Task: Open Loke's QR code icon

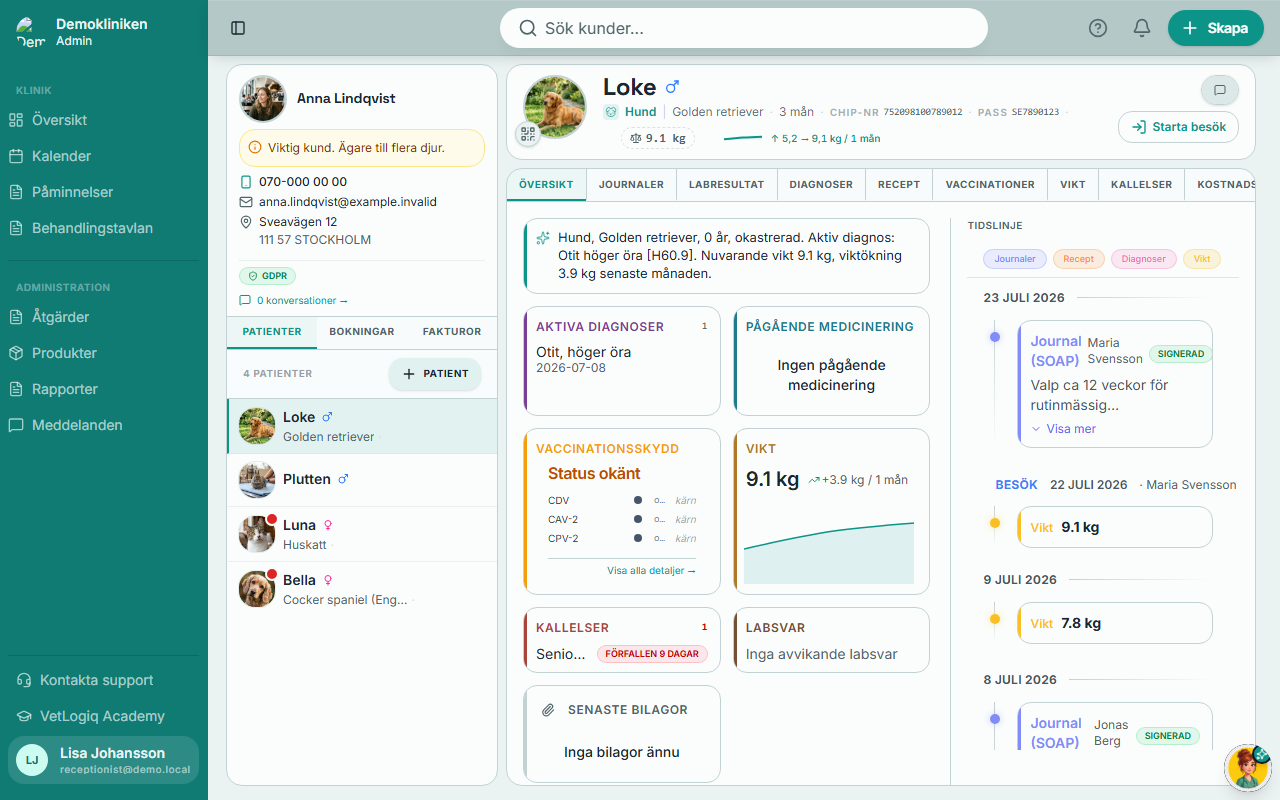Action: click(528, 135)
